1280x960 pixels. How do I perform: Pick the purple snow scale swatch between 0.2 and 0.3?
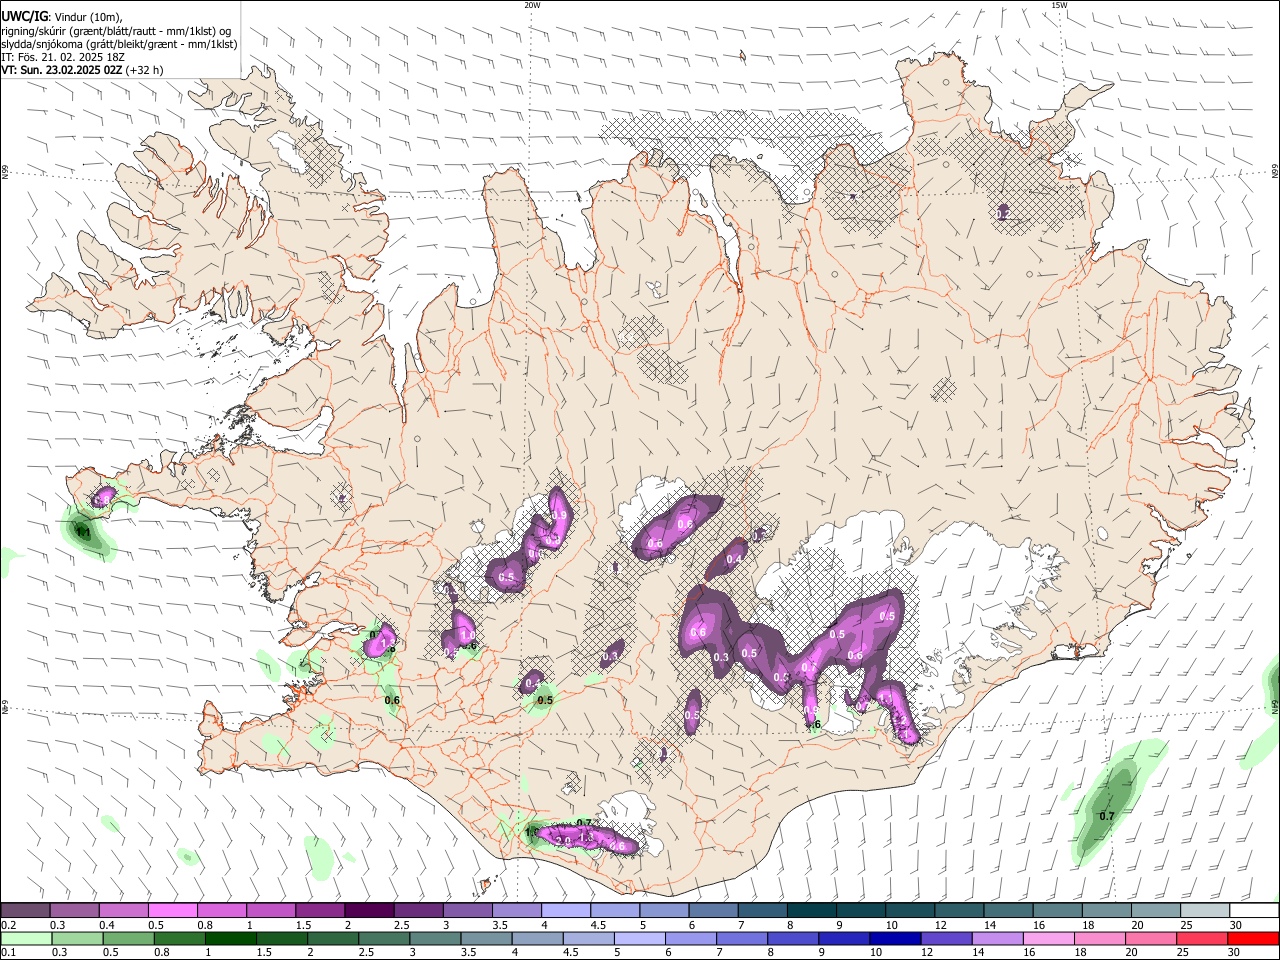point(25,910)
